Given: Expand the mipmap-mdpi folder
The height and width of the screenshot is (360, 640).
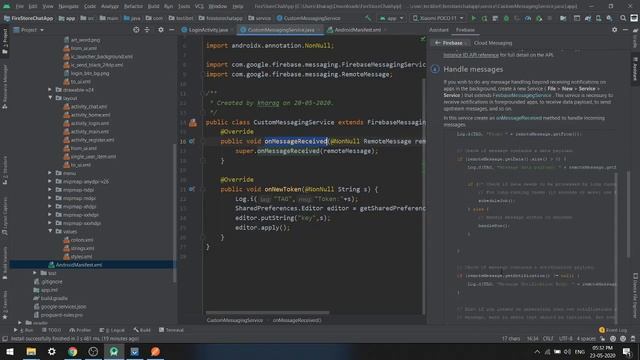Looking at the screenshot, I should [x=50, y=198].
